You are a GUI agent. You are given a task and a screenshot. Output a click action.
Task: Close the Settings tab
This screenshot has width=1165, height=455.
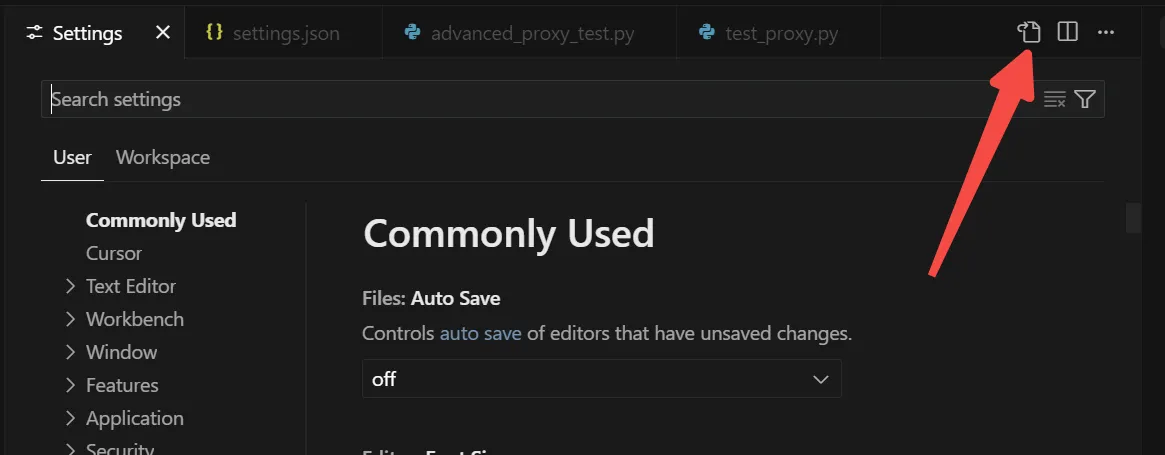(x=163, y=33)
